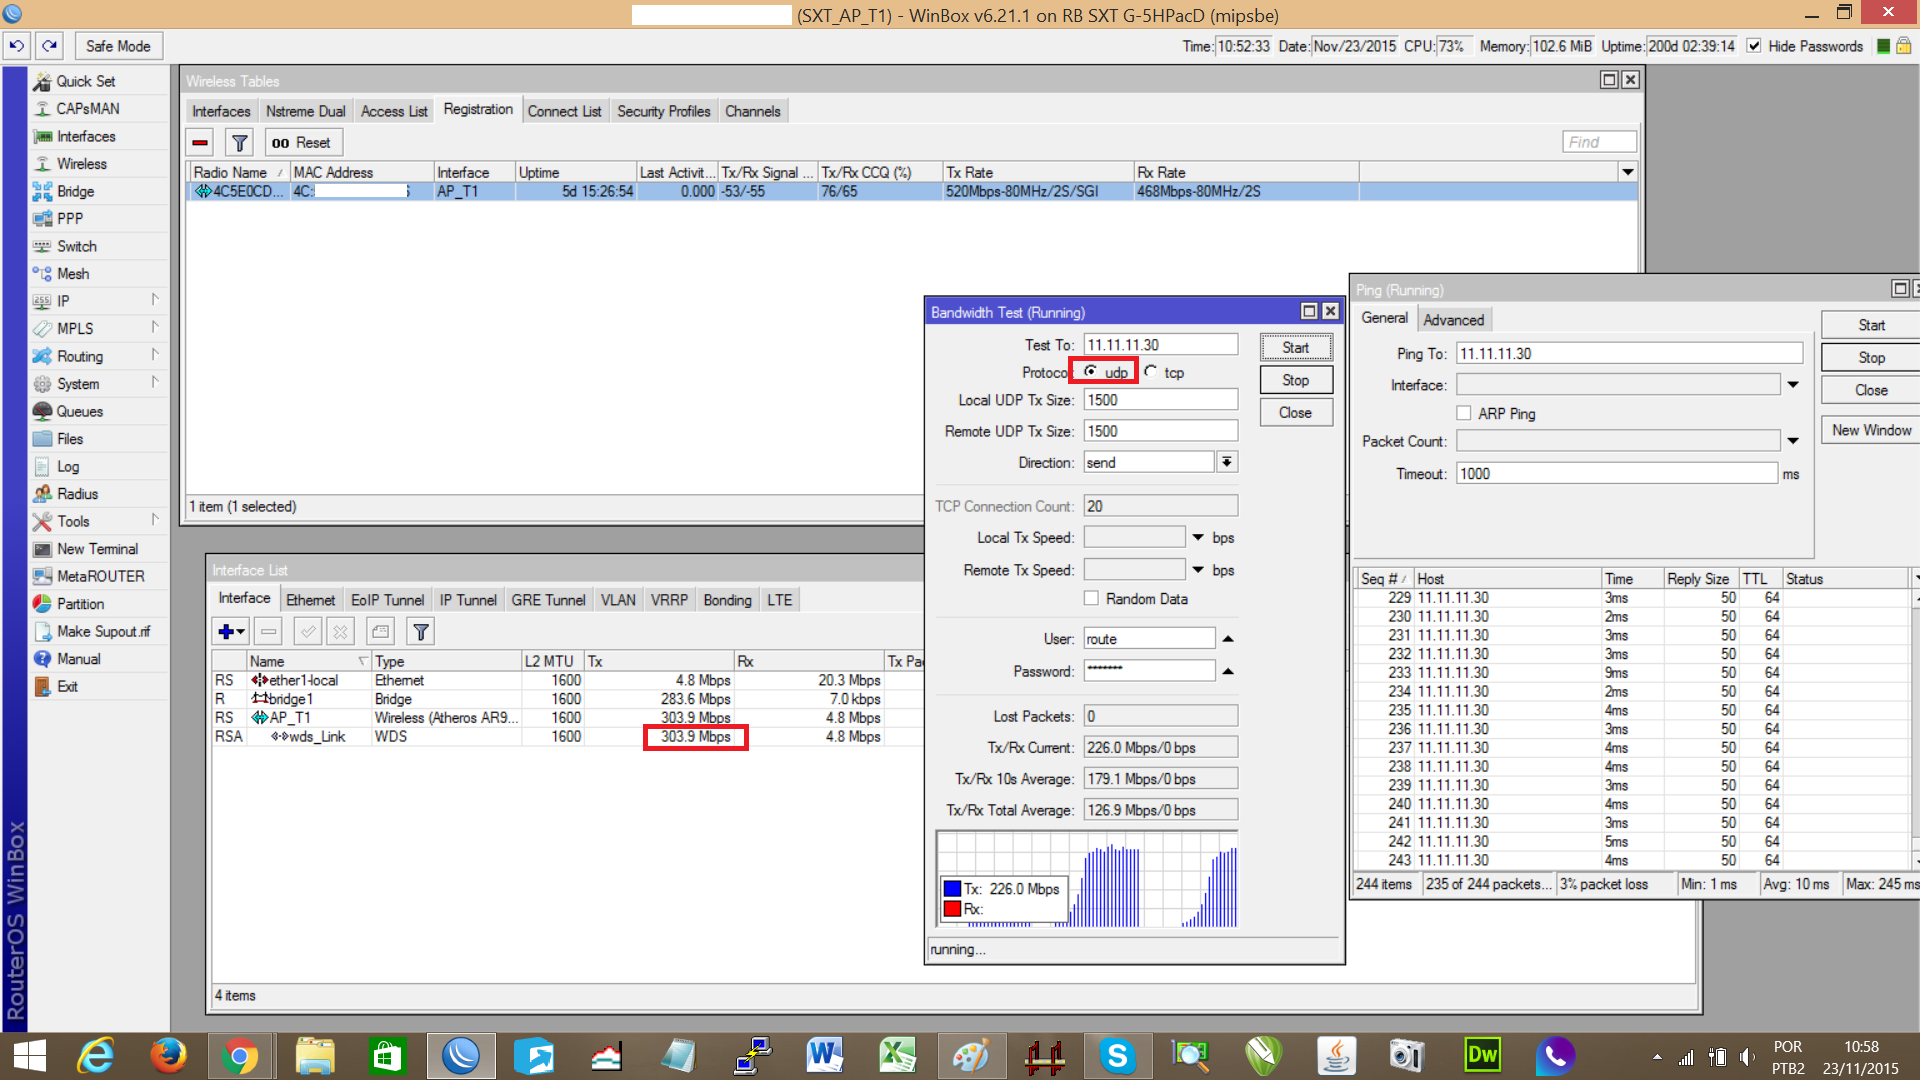The height and width of the screenshot is (1080, 1920).
Task: Stop the running Bandwidth Test
Action: (1295, 380)
